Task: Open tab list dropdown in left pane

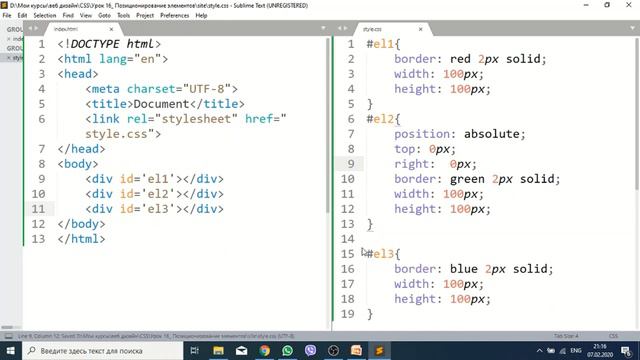Action: [x=323, y=28]
